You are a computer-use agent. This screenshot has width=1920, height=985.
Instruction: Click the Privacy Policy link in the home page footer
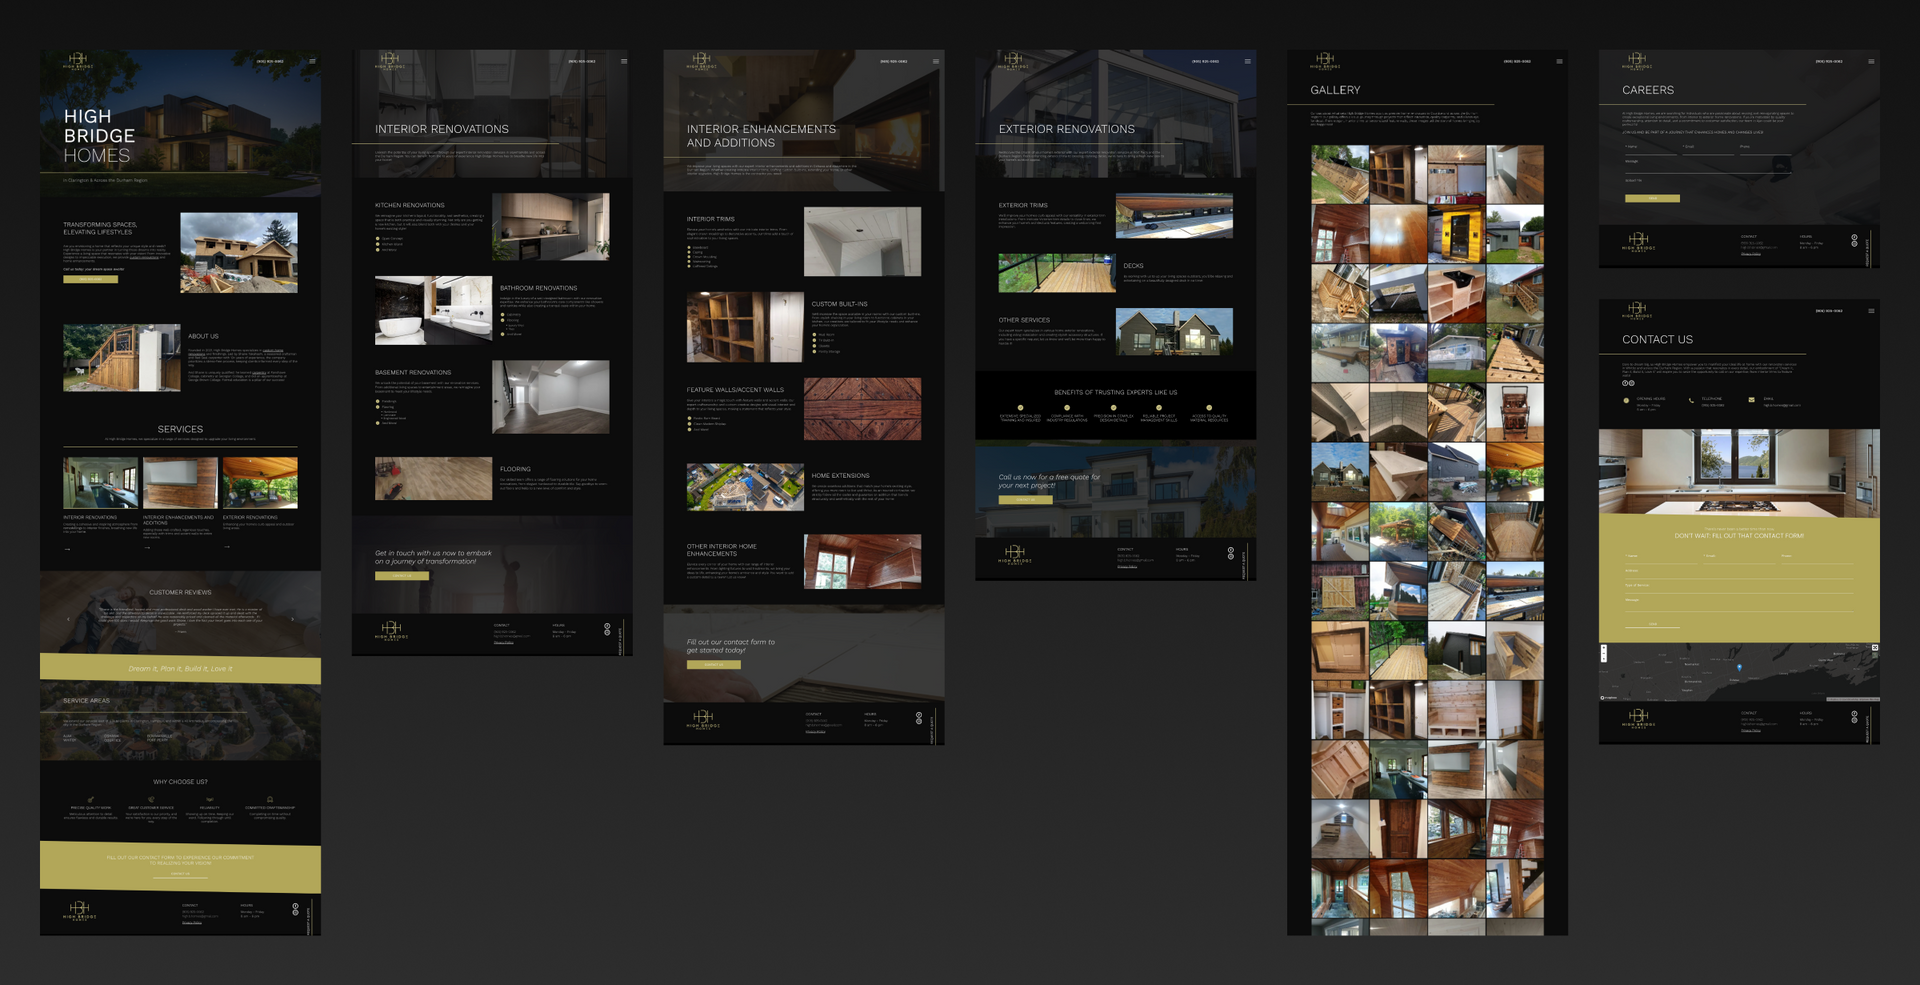point(192,923)
